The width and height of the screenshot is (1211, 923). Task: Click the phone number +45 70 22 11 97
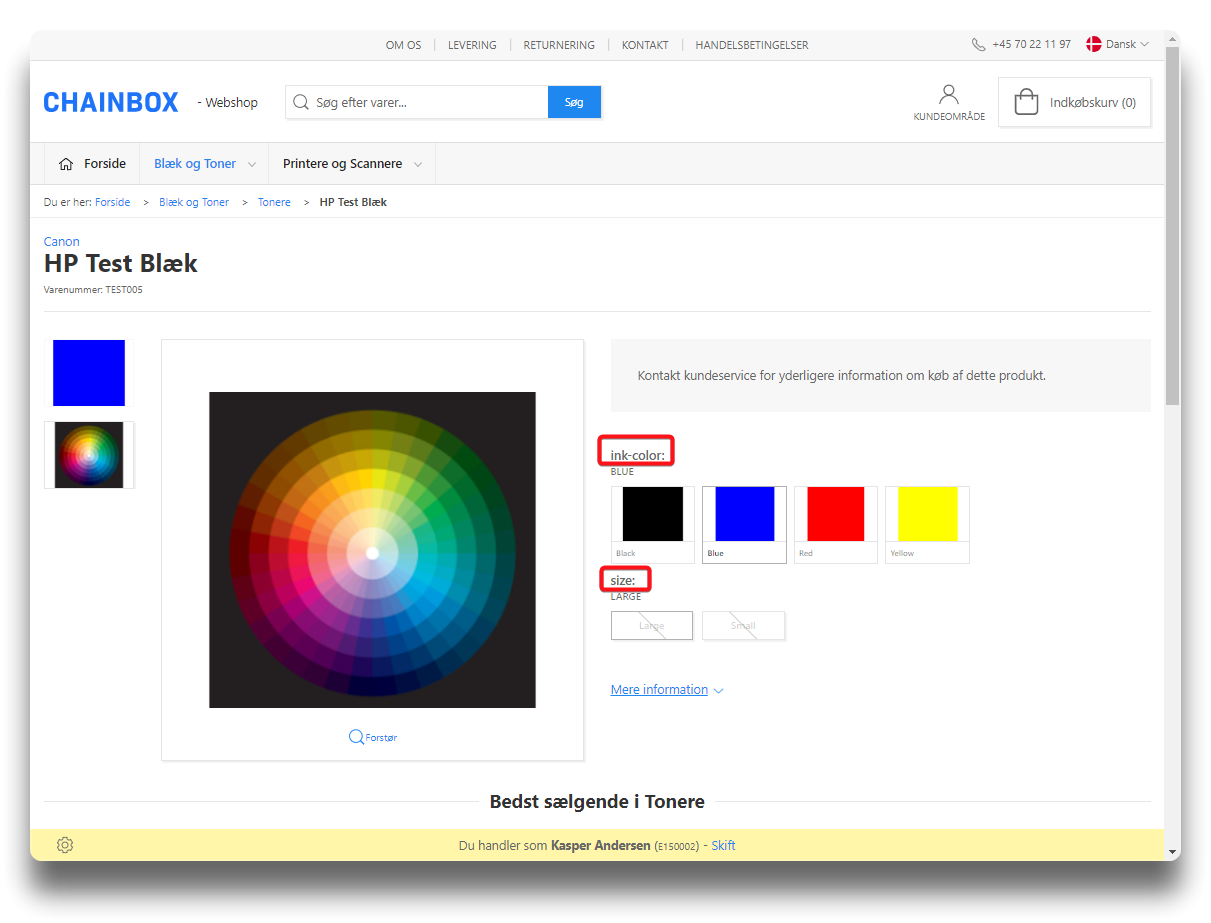[x=1030, y=45]
